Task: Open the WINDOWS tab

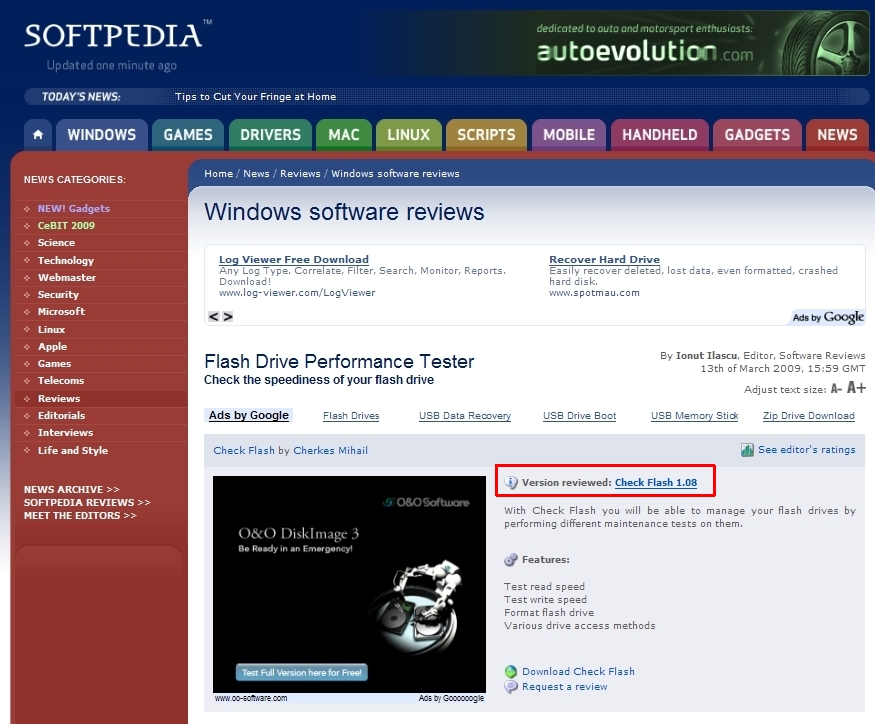Action: (102, 135)
